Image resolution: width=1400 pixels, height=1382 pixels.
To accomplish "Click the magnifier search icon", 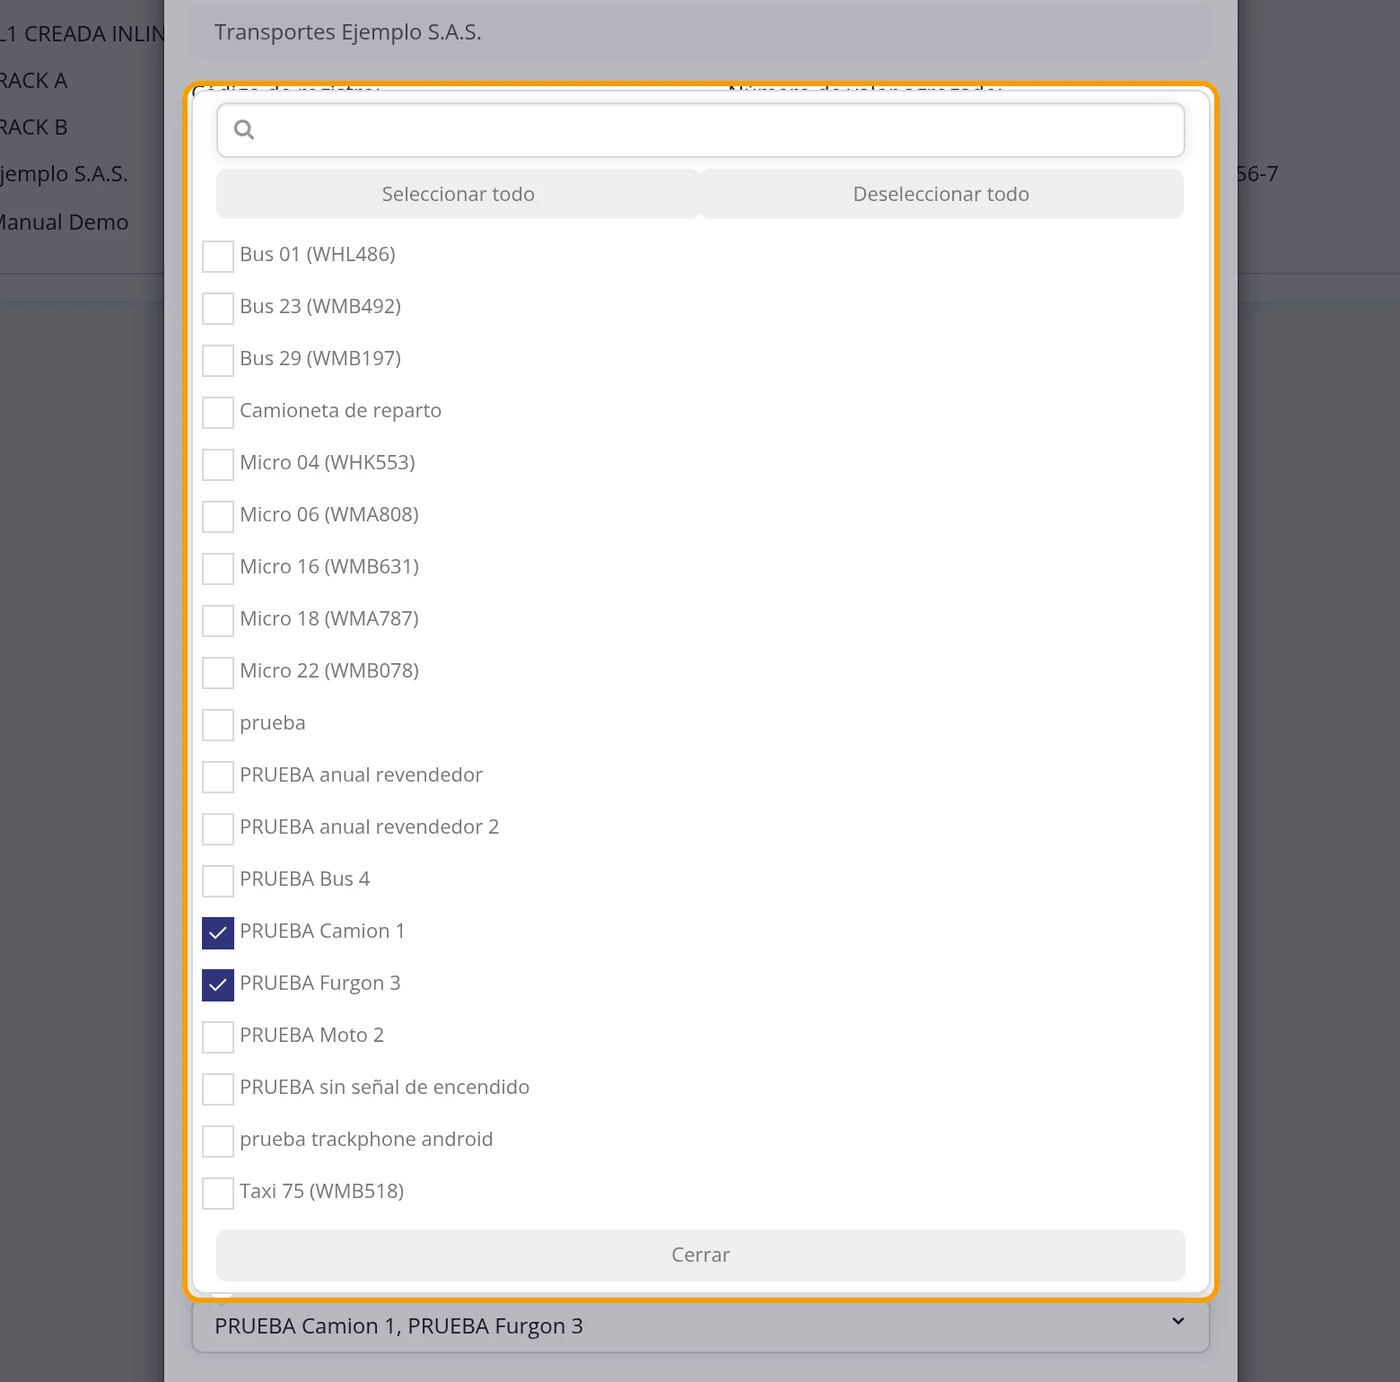I will [x=244, y=129].
